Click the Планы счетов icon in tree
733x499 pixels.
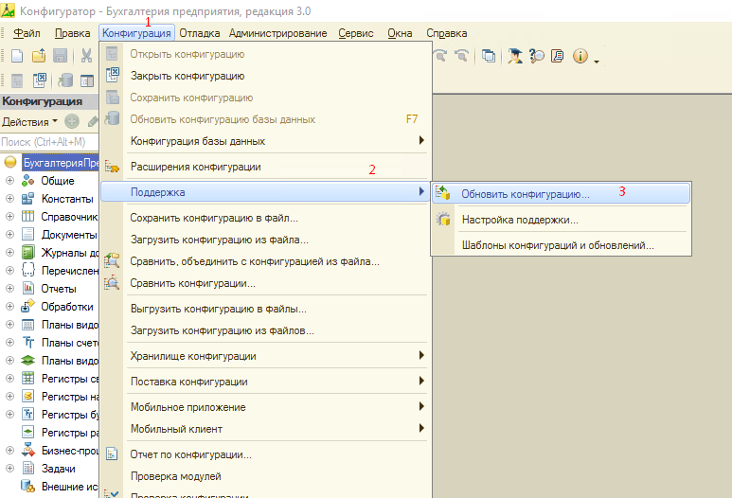[28, 342]
